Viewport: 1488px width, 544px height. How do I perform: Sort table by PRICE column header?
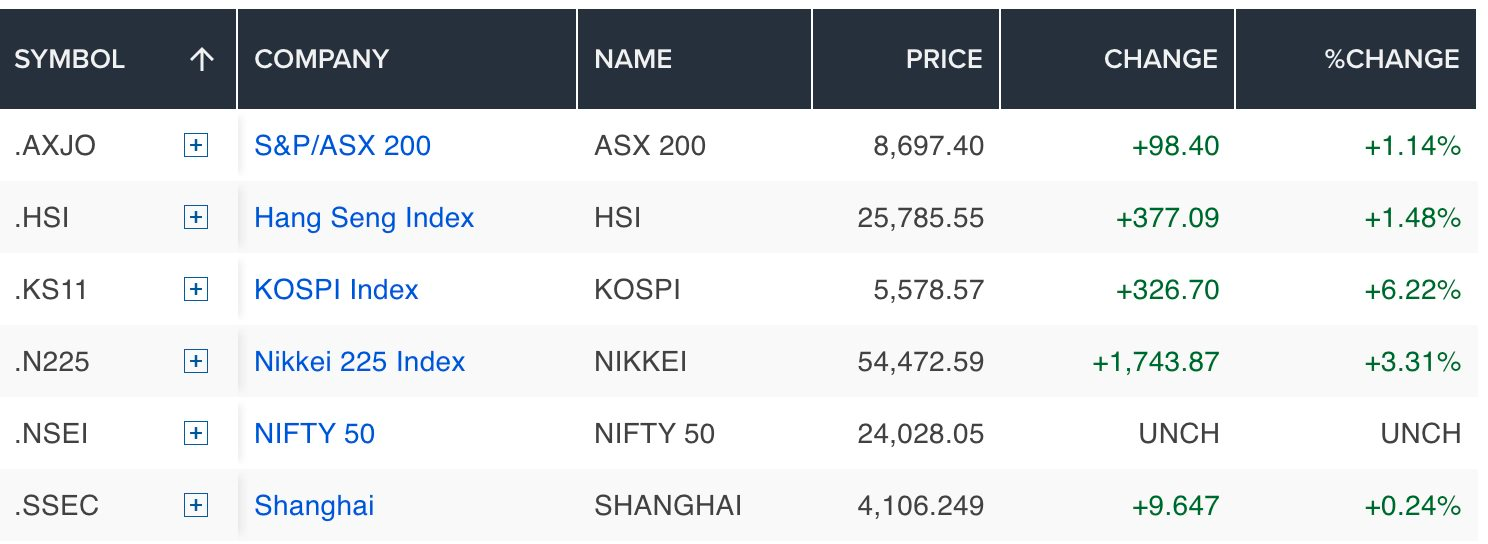click(944, 60)
